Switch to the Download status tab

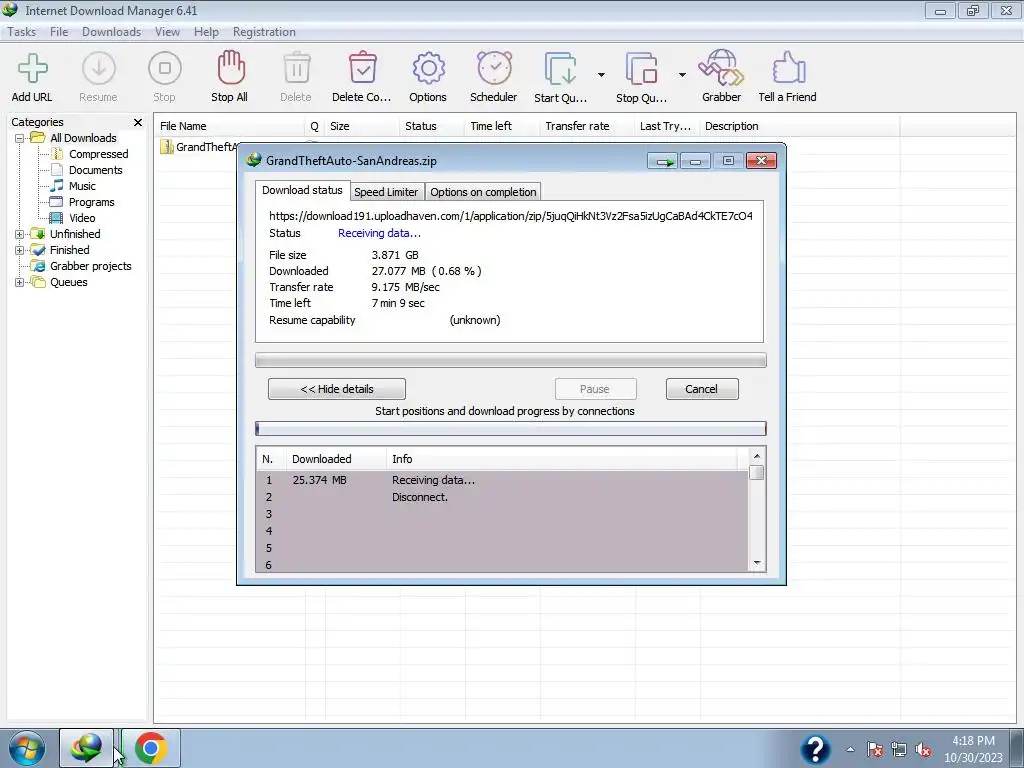[302, 190]
